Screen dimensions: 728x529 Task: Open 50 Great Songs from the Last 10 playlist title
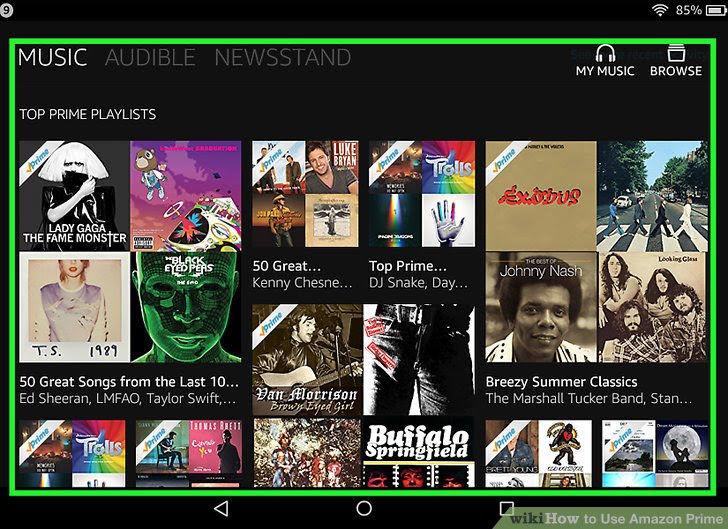click(129, 382)
